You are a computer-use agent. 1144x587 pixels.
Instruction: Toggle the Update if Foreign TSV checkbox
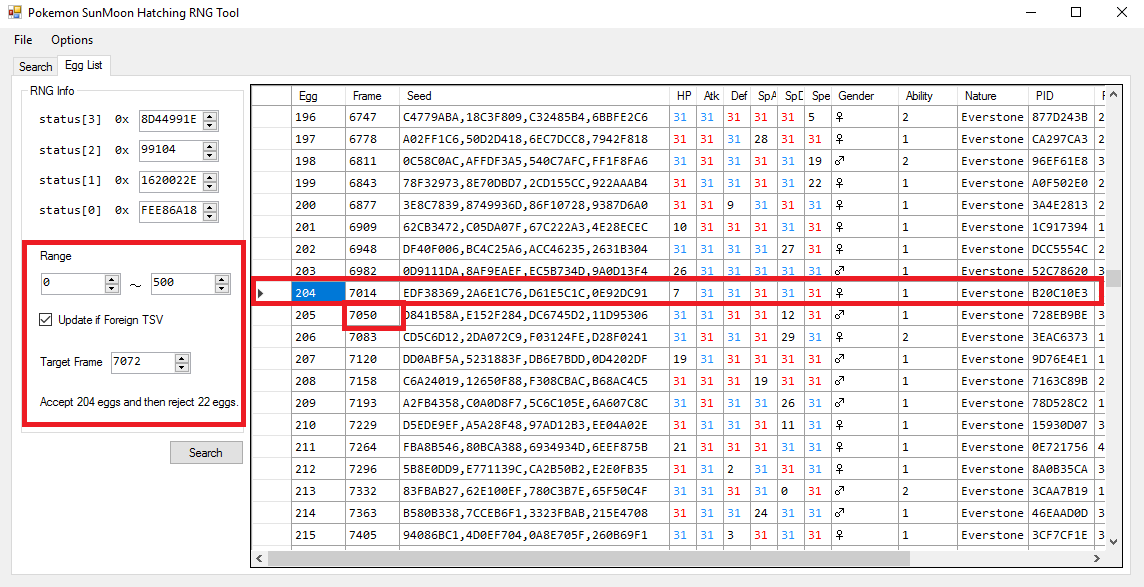click(46, 320)
